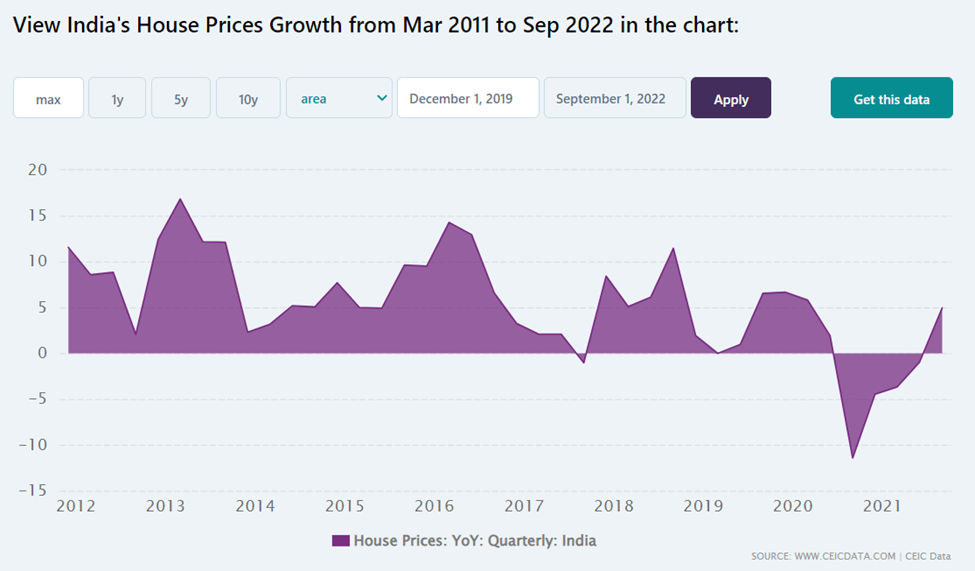The width and height of the screenshot is (975, 571).
Task: Click the max range button
Action: [48, 99]
